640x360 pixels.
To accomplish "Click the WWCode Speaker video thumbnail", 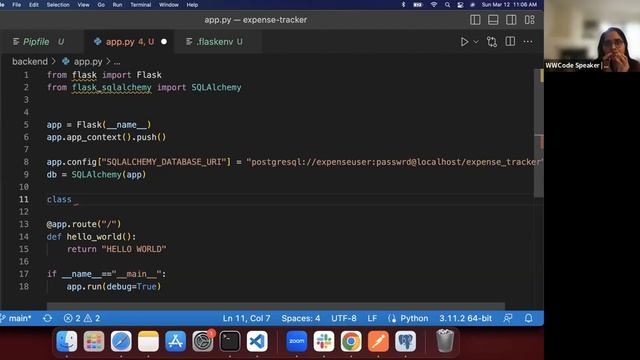I will click(592, 36).
